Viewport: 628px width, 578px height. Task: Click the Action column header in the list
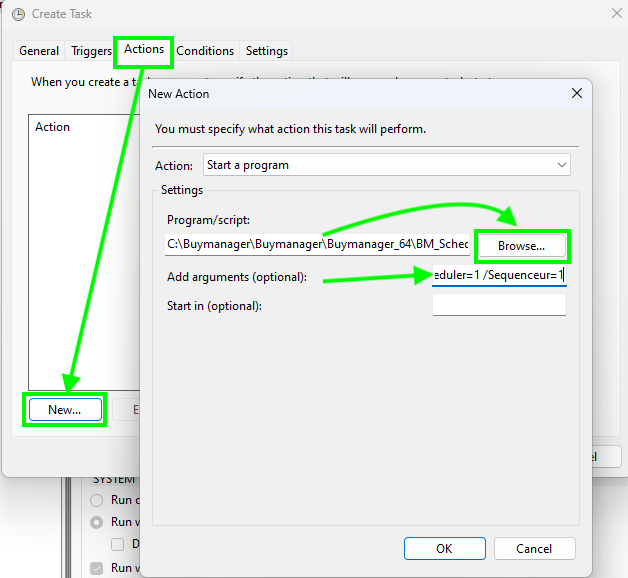pyautogui.click(x=52, y=127)
